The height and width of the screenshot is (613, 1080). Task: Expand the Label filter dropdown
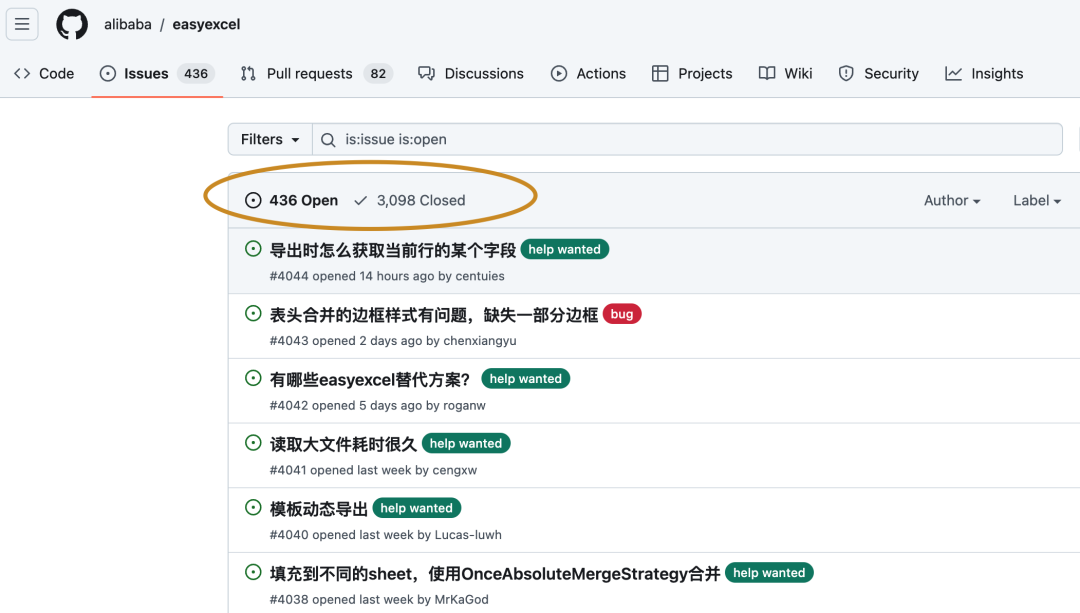tap(1037, 200)
